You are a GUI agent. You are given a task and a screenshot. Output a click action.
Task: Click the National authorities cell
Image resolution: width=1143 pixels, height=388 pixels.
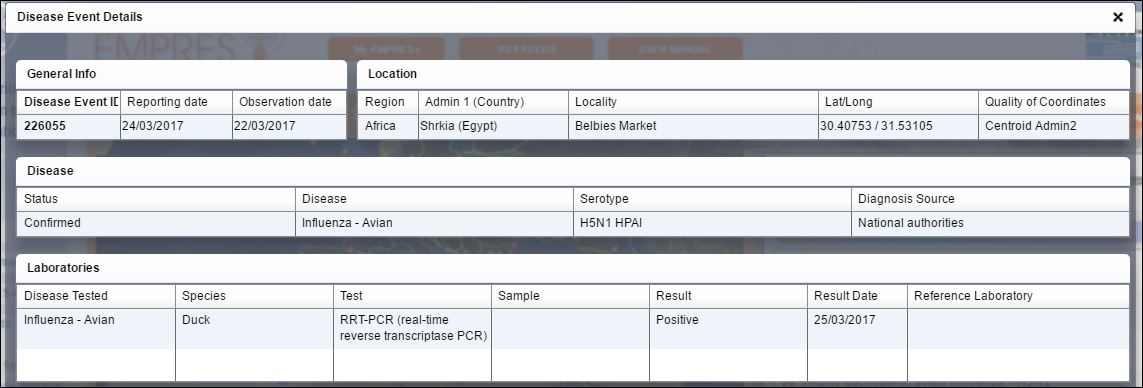point(990,223)
